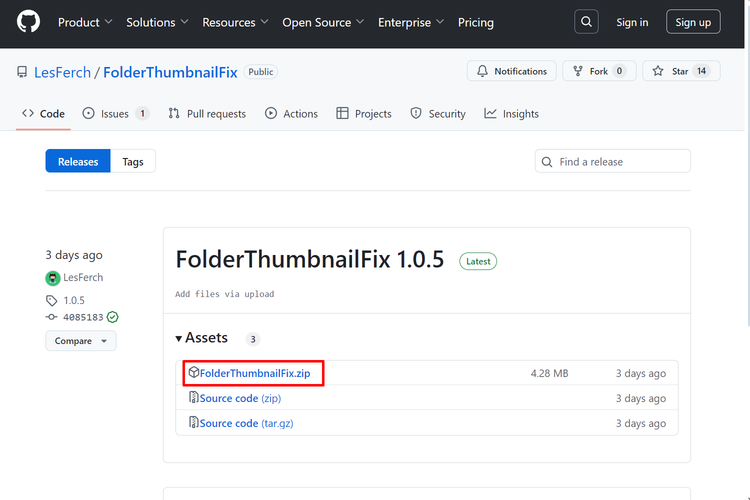The width and height of the screenshot is (750, 500).
Task: Click magnifier icon in Find a release
Action: [547, 162]
